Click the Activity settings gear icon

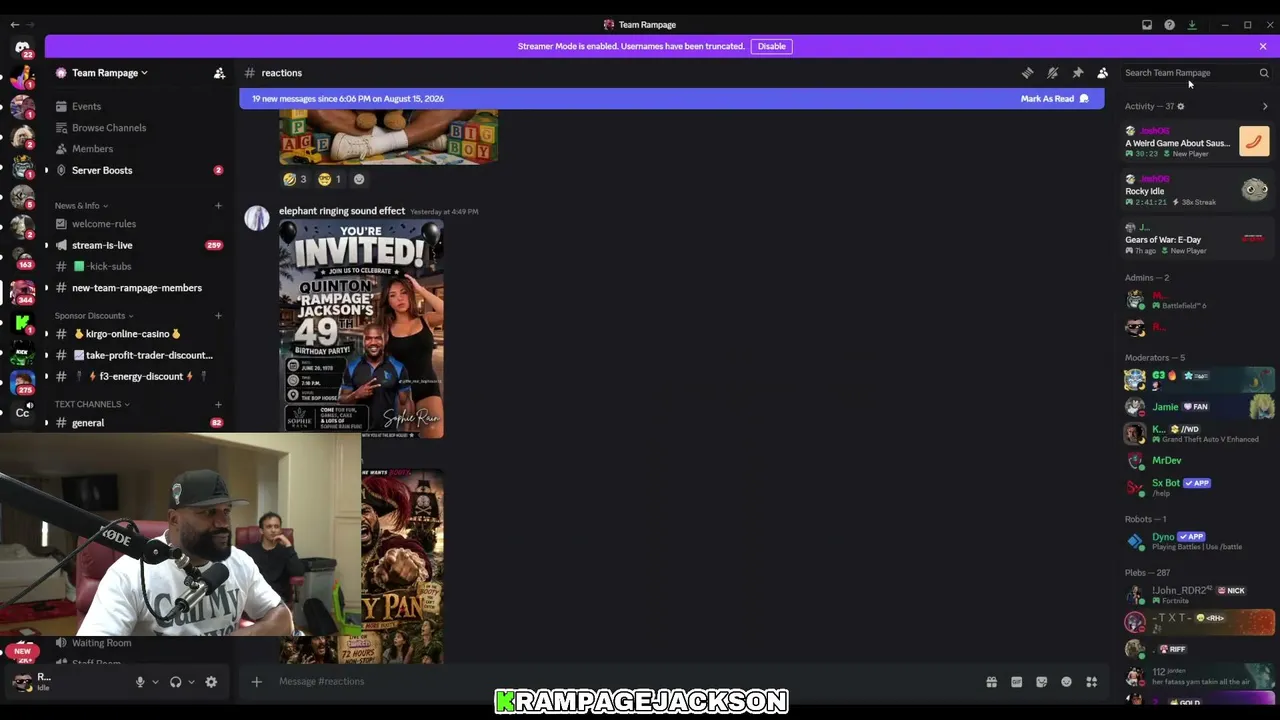click(1180, 106)
